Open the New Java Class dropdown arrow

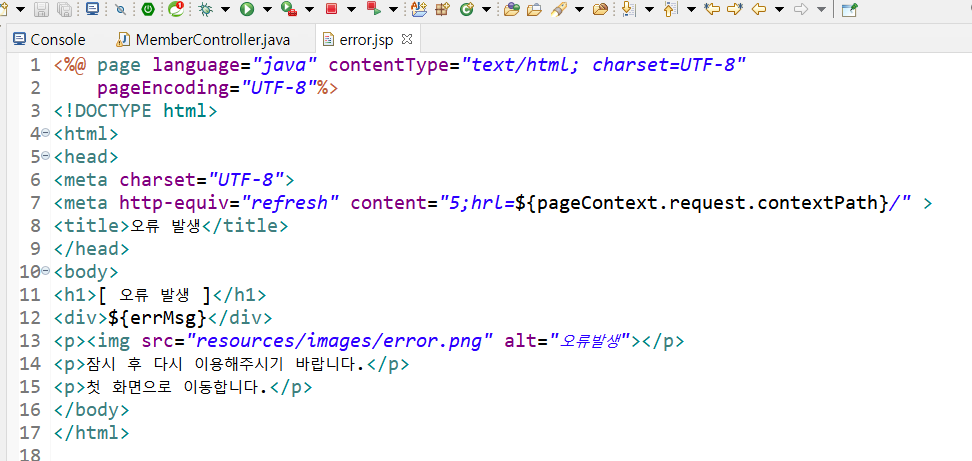tap(486, 9)
